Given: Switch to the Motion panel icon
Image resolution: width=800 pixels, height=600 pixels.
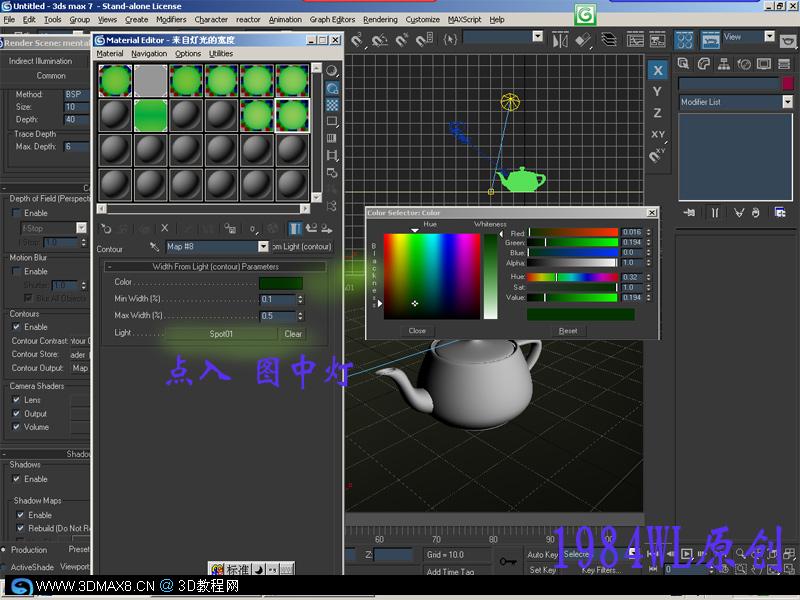Looking at the screenshot, I should (x=744, y=64).
